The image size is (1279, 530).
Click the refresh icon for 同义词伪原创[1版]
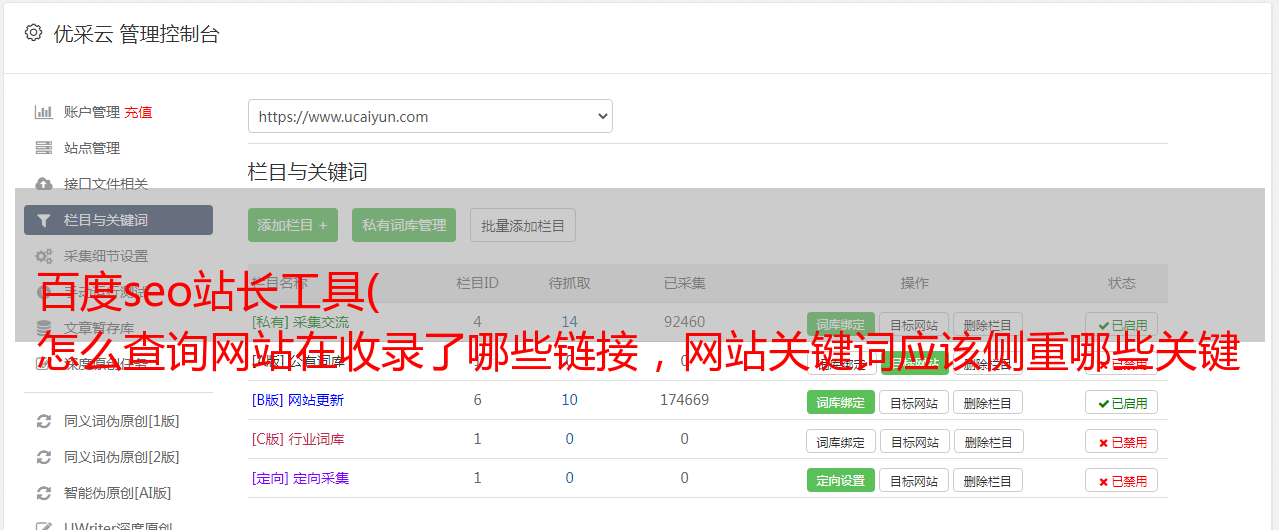point(43,421)
